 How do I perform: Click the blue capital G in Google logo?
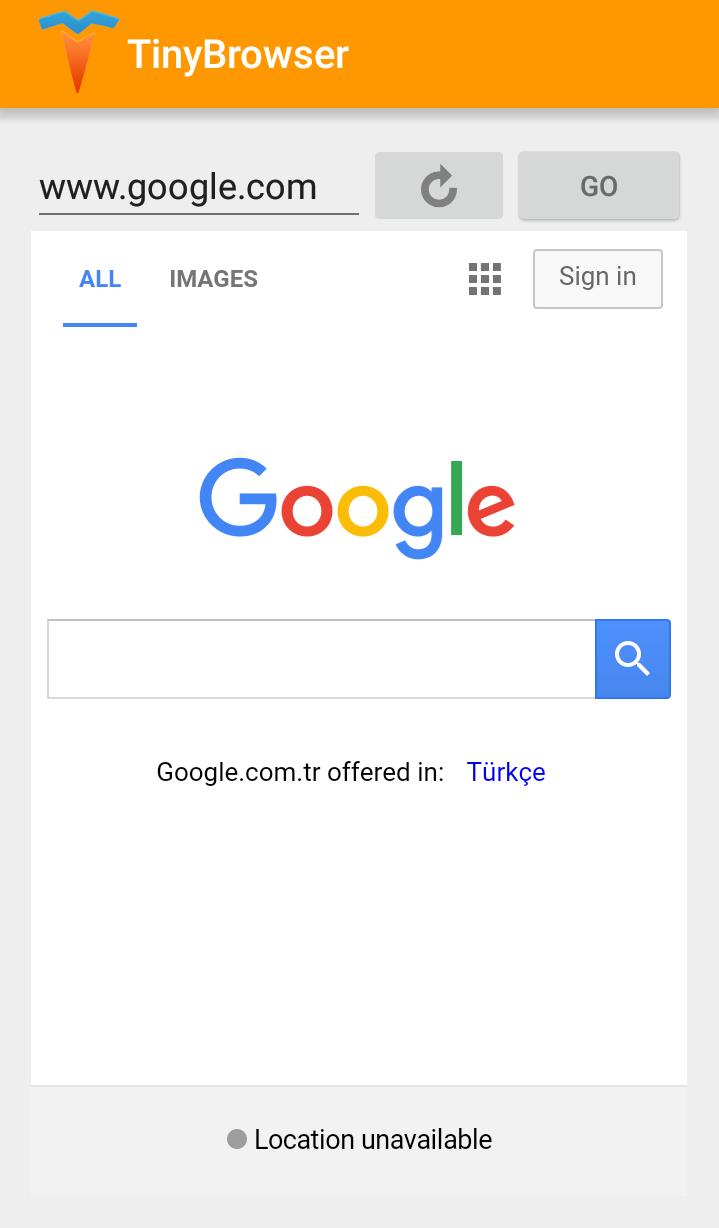coord(238,497)
